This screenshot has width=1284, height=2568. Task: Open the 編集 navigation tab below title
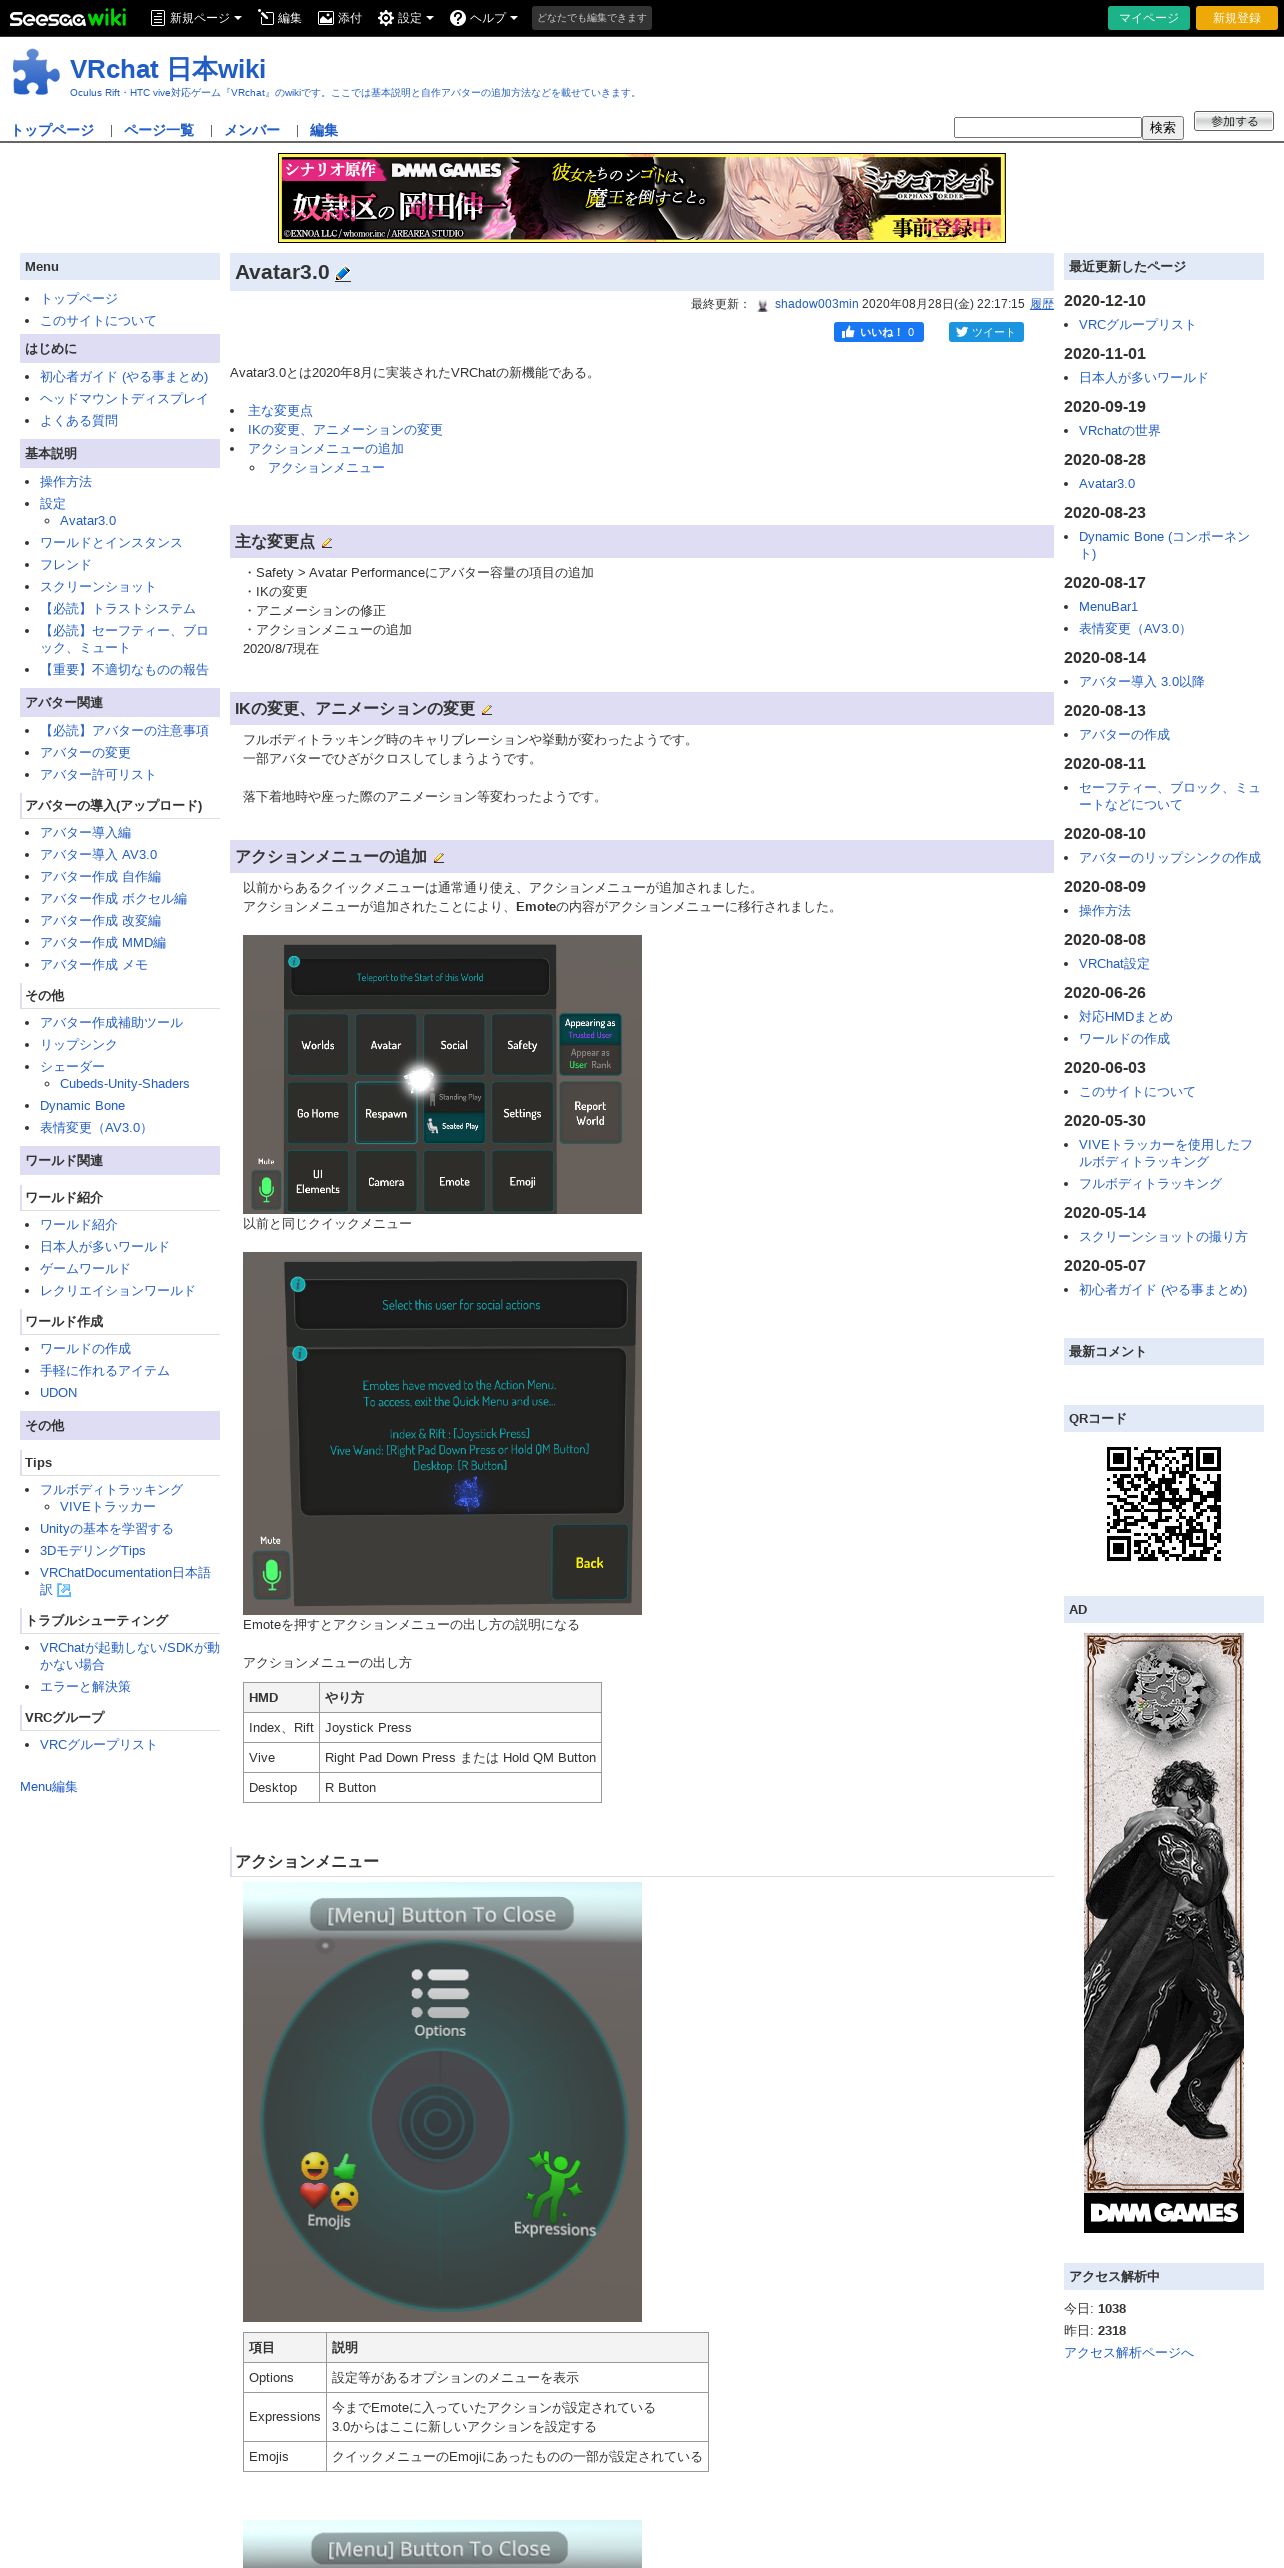click(324, 130)
